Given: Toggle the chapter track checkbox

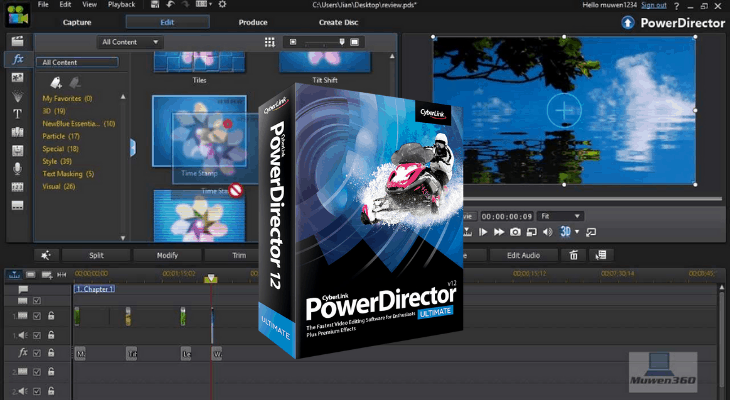Looking at the screenshot, I should pyautogui.click(x=37, y=301).
